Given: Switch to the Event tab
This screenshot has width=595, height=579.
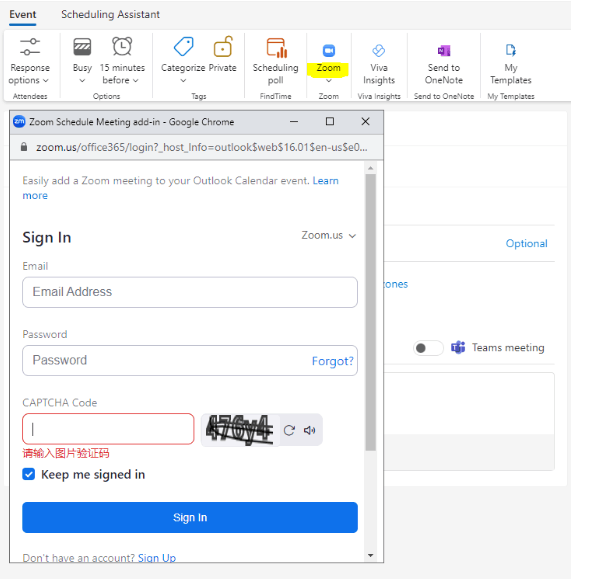Looking at the screenshot, I should pos(23,14).
